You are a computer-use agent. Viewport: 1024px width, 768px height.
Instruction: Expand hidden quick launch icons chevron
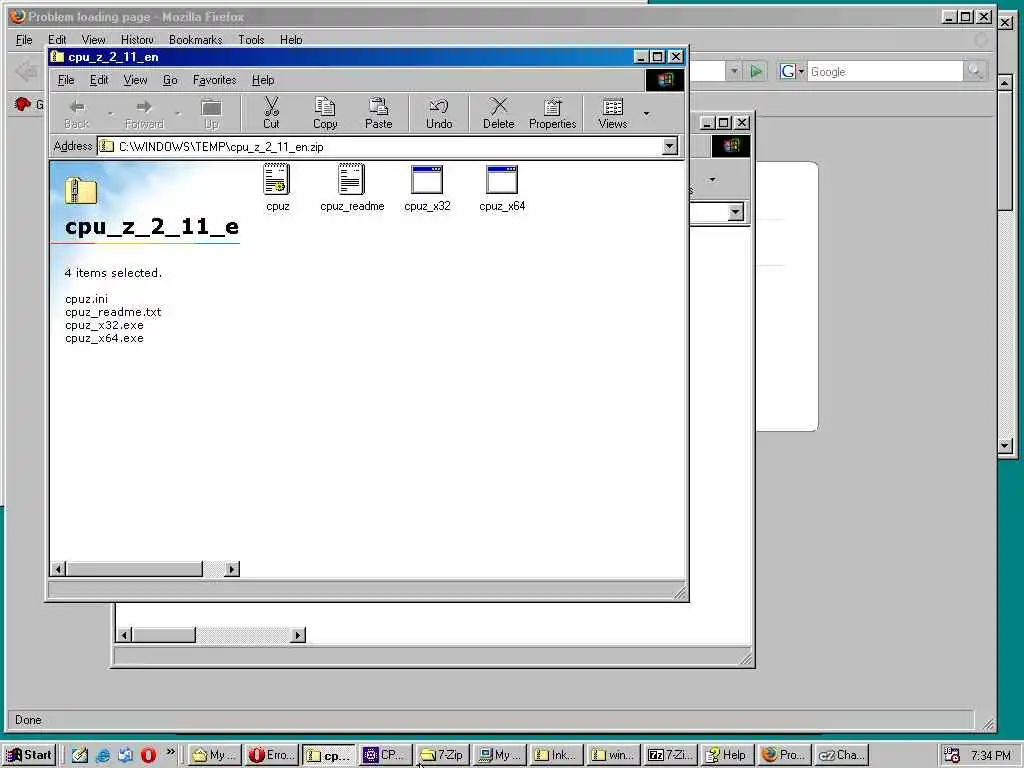(x=170, y=752)
